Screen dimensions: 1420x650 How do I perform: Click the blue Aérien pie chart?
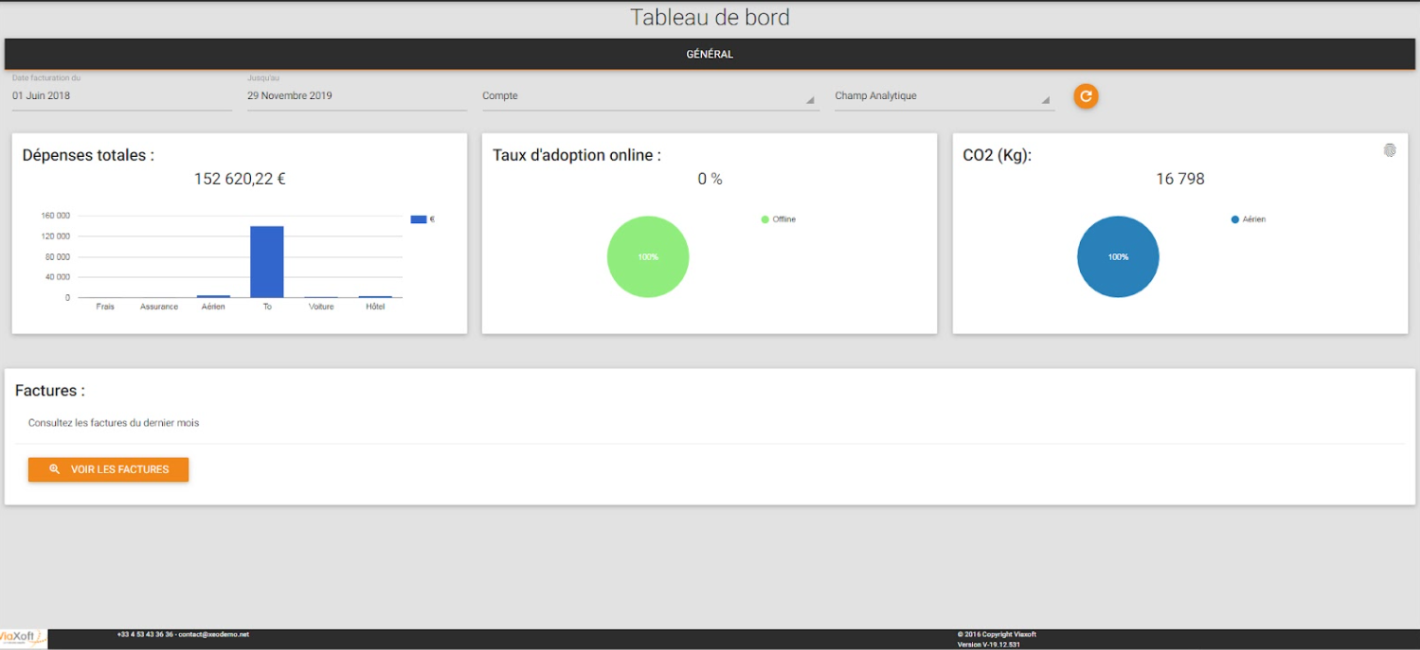coord(1118,257)
